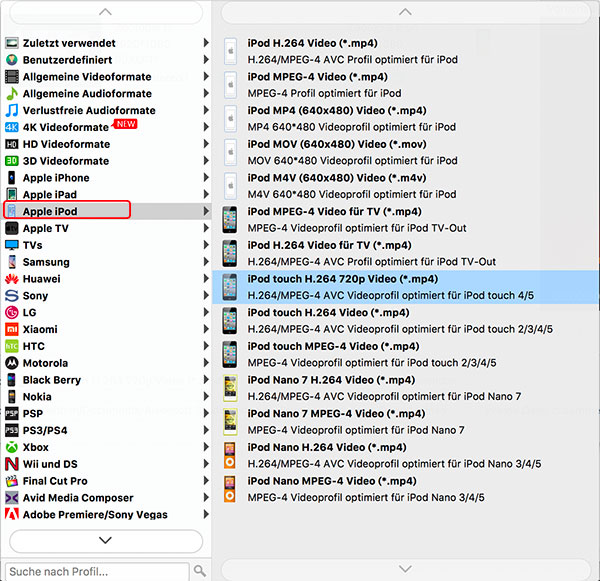The width and height of the screenshot is (600, 581).
Task: Click the search magnifier icon
Action: [200, 571]
